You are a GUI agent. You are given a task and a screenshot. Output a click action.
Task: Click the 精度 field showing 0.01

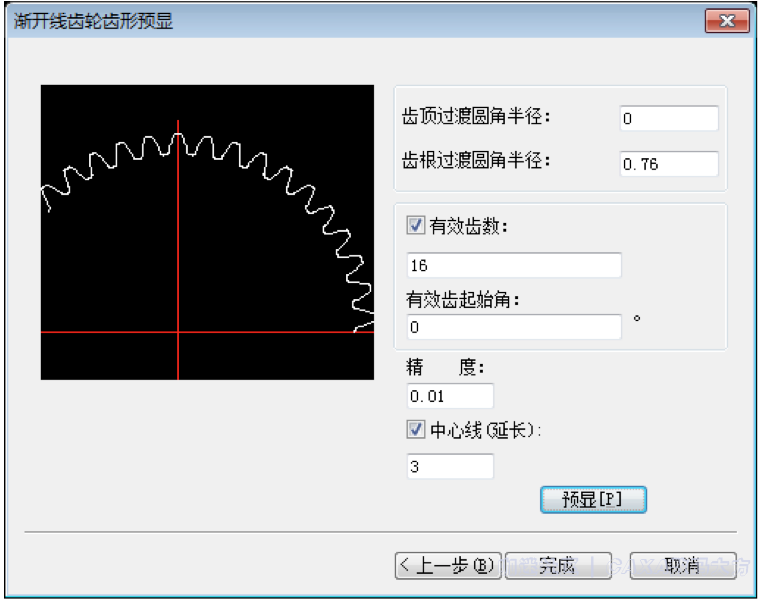[450, 396]
